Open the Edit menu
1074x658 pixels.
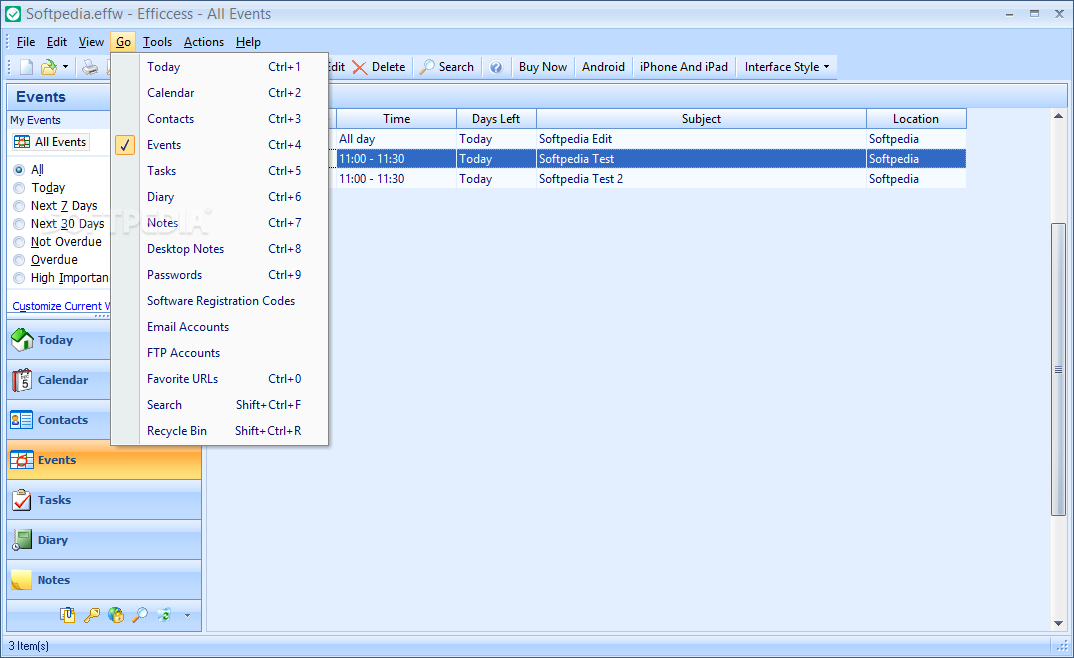pyautogui.click(x=56, y=42)
